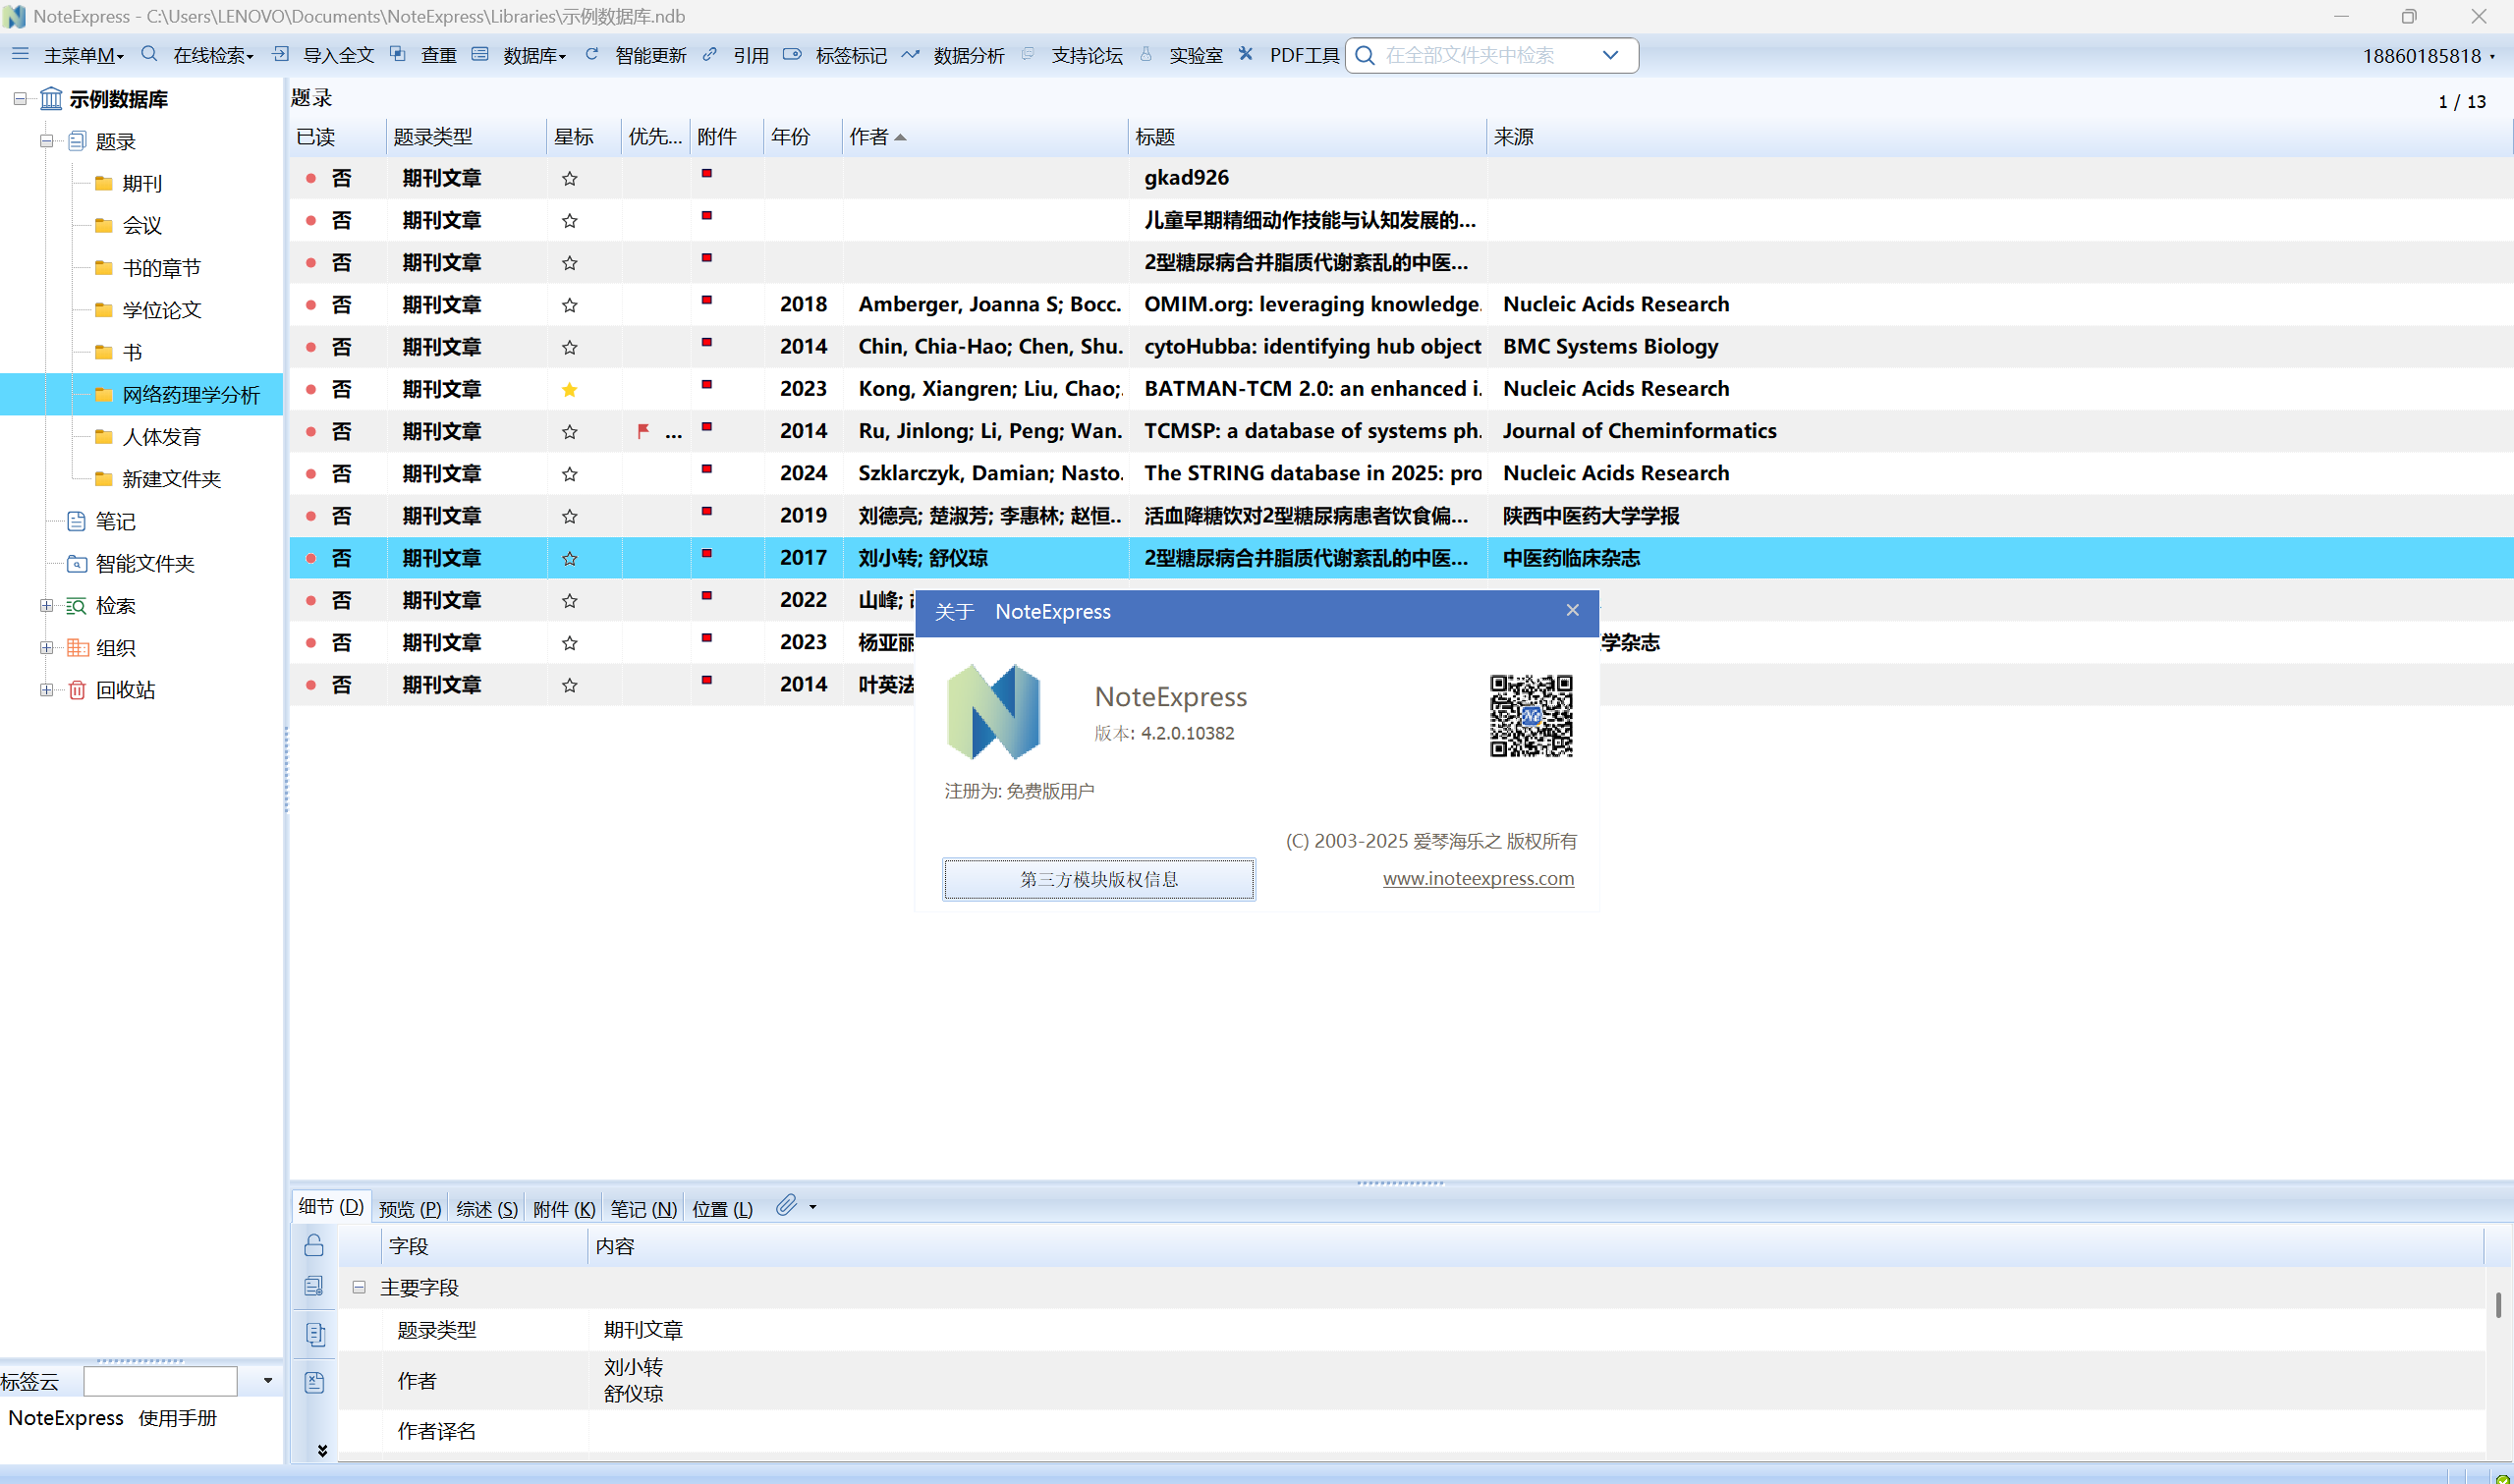Click the red priority flag on TCMSP row
The image size is (2514, 1484).
click(x=643, y=431)
